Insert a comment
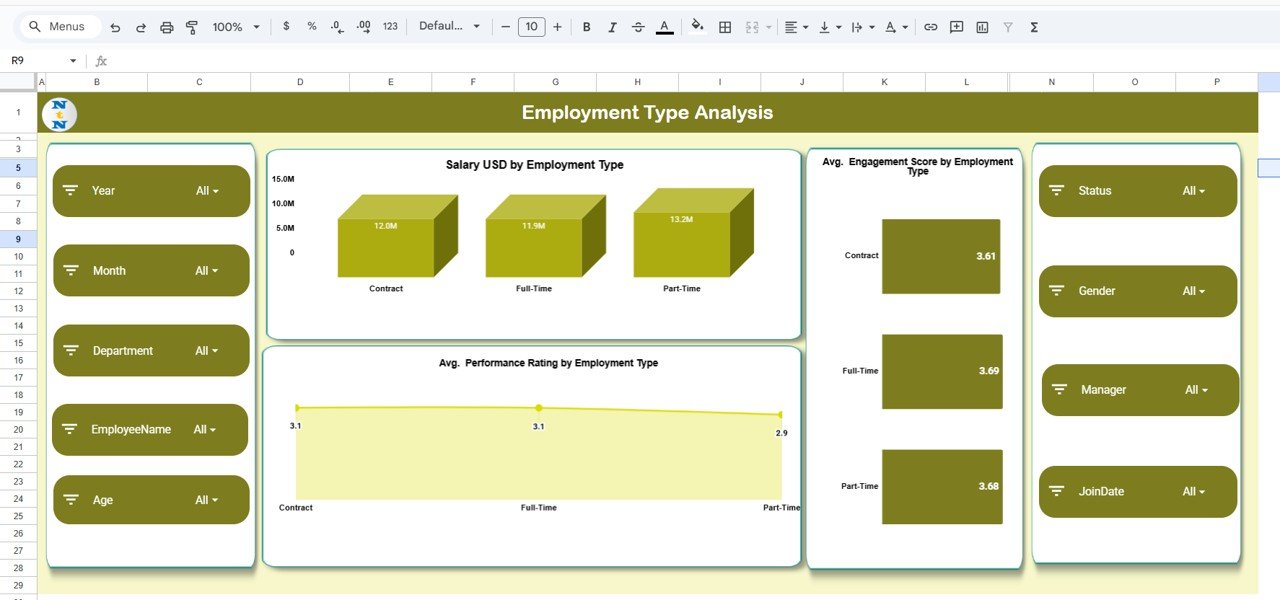The image size is (1280, 600). (x=955, y=26)
